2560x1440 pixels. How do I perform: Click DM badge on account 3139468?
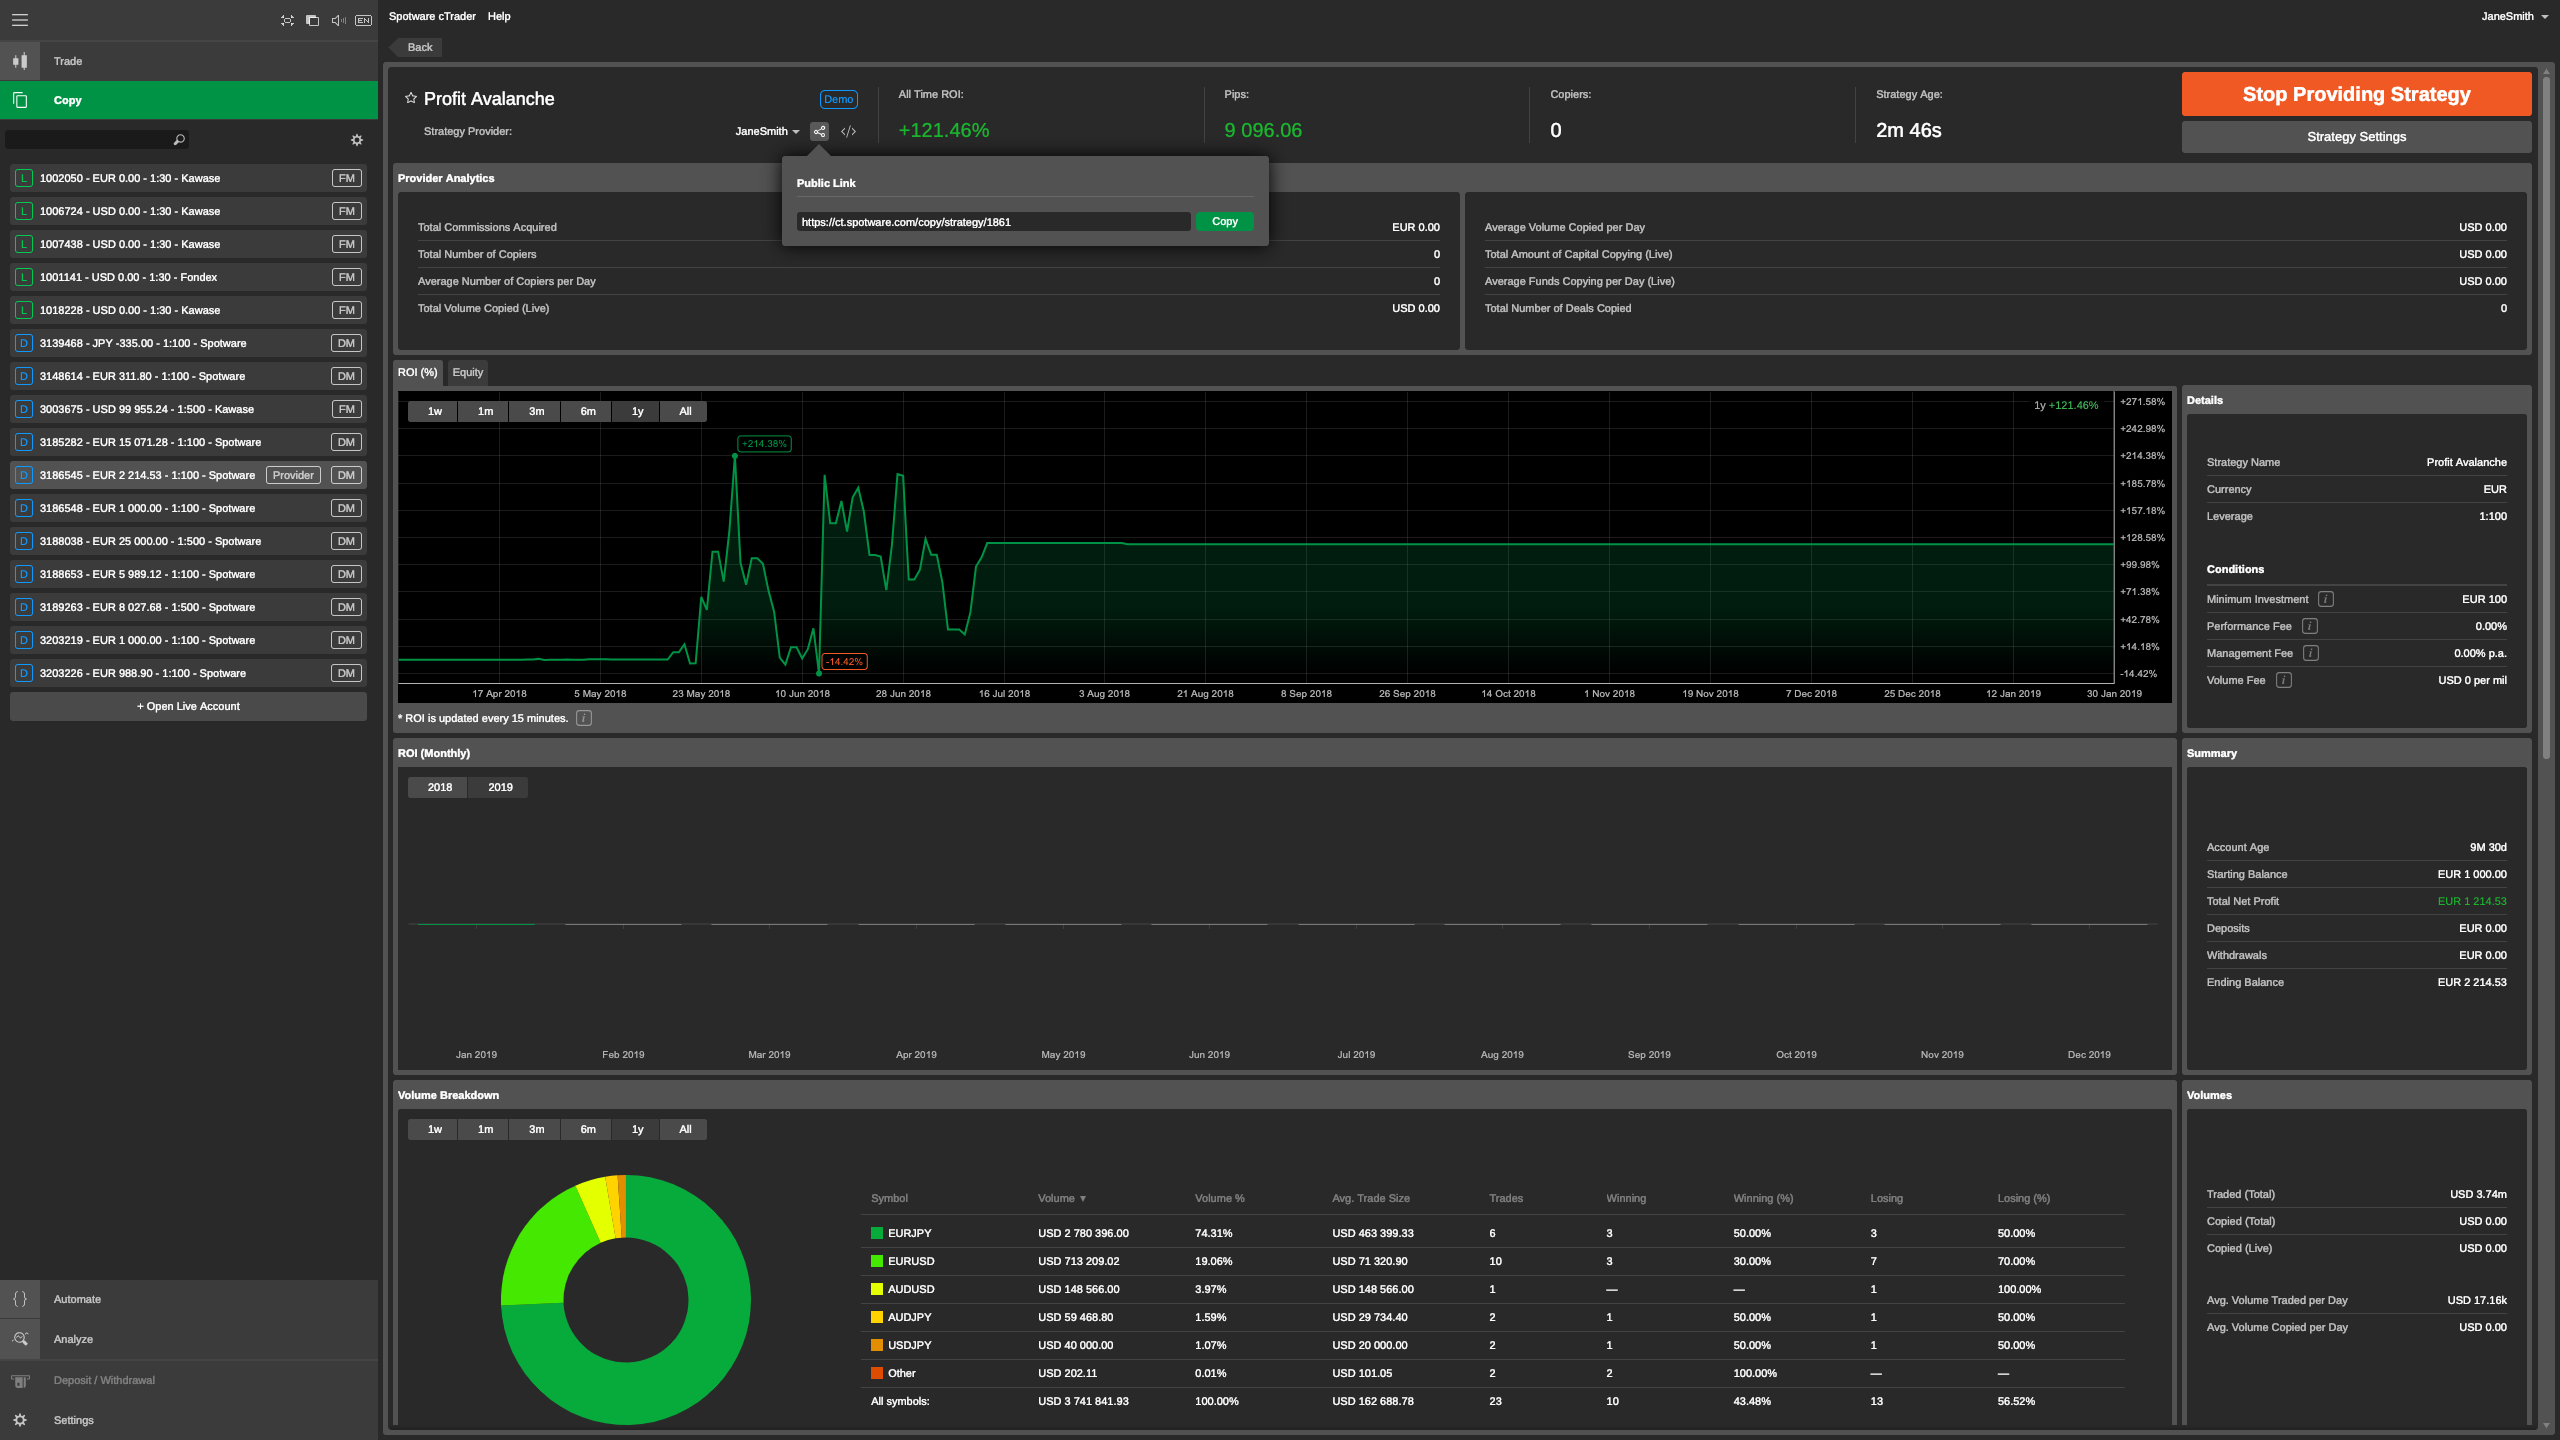click(x=347, y=343)
